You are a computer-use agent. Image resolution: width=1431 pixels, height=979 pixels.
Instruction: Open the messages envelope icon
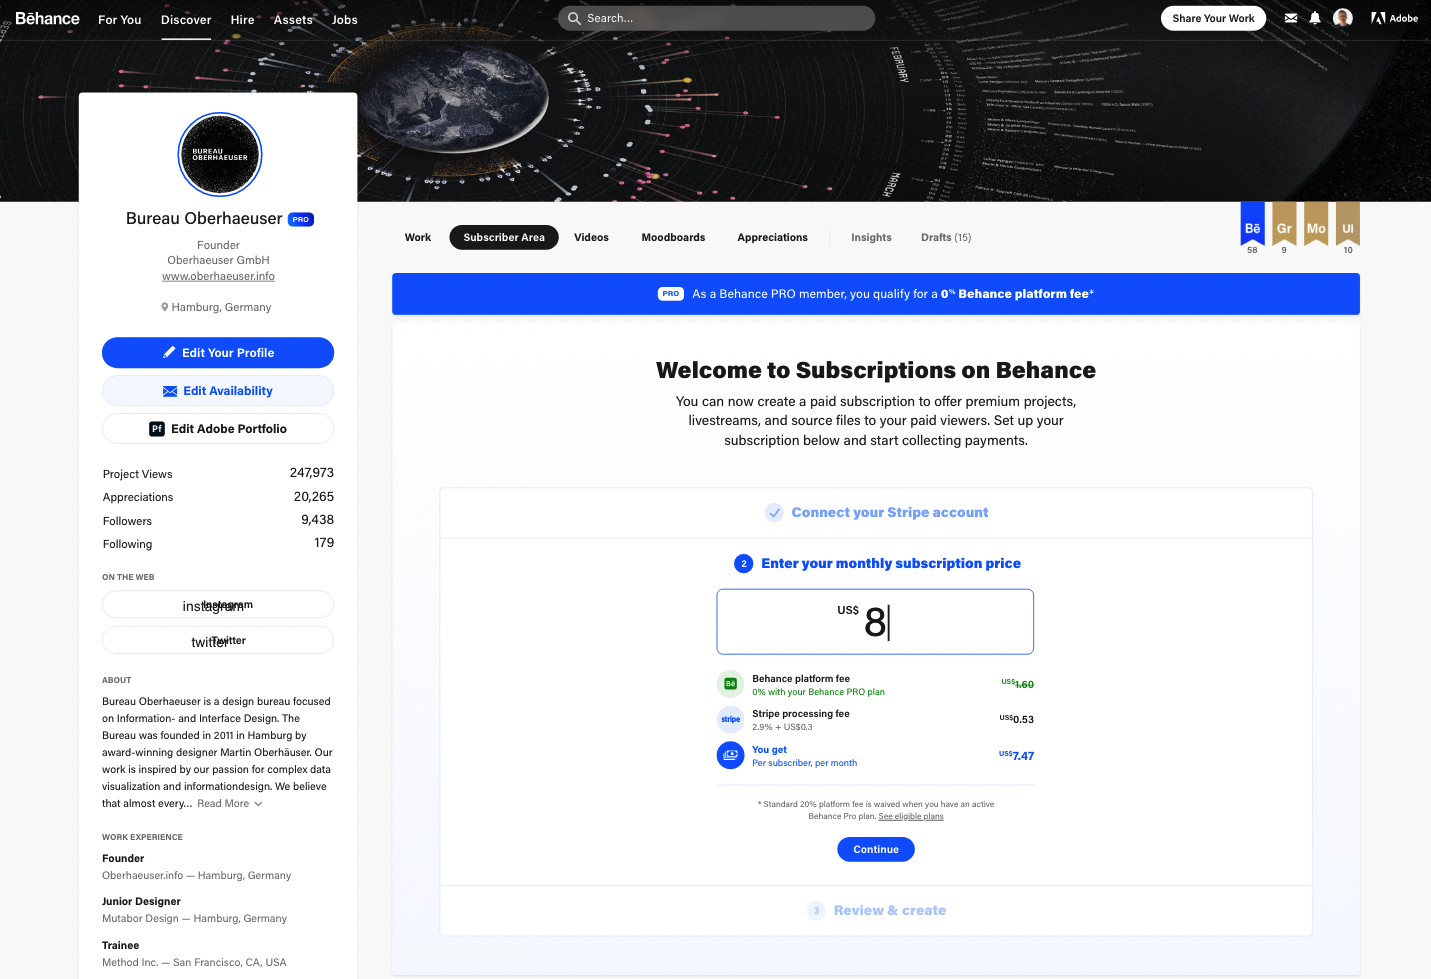tap(1291, 18)
